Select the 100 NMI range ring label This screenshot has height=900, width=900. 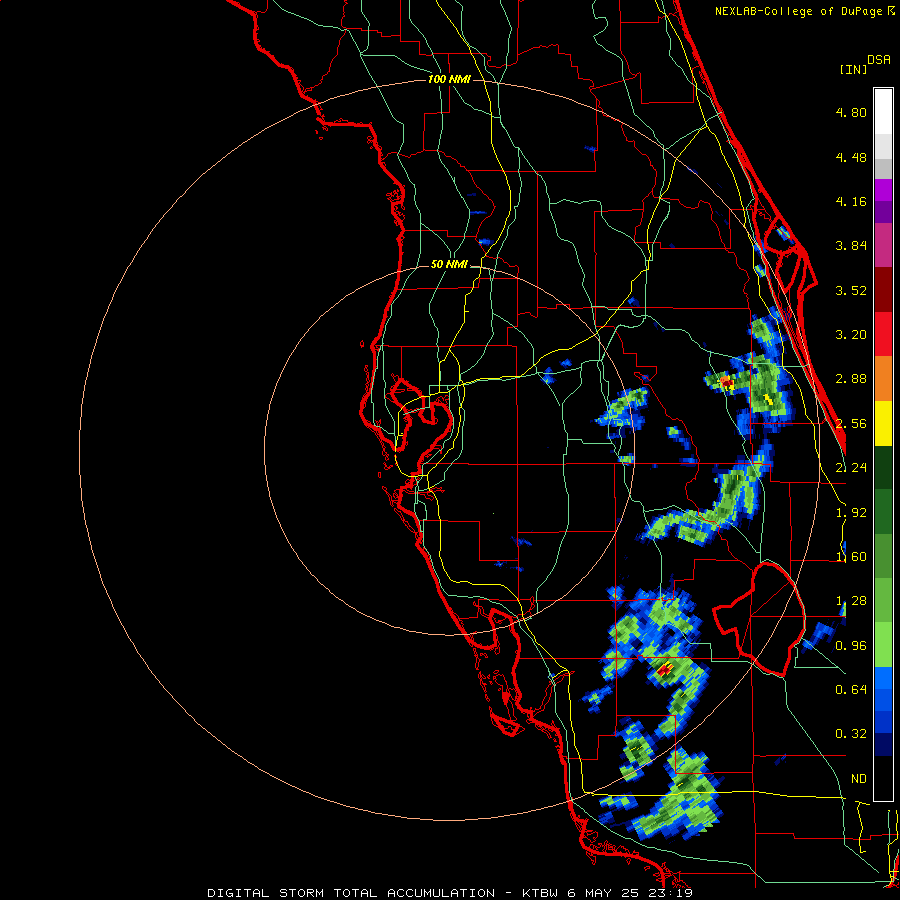[x=449, y=79]
